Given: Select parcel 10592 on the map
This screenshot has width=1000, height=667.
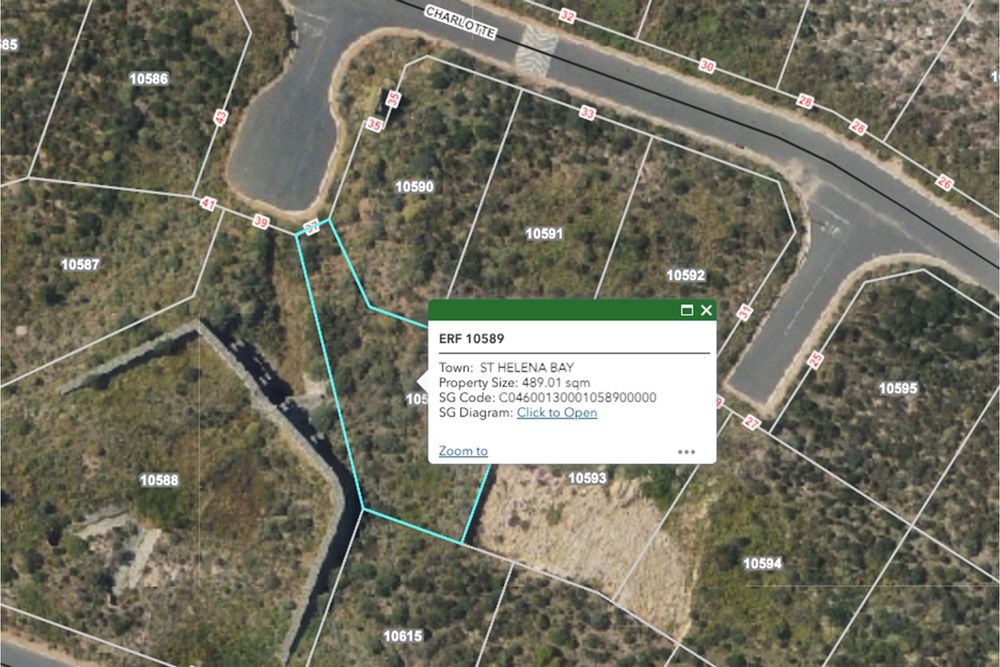Looking at the screenshot, I should (x=686, y=275).
